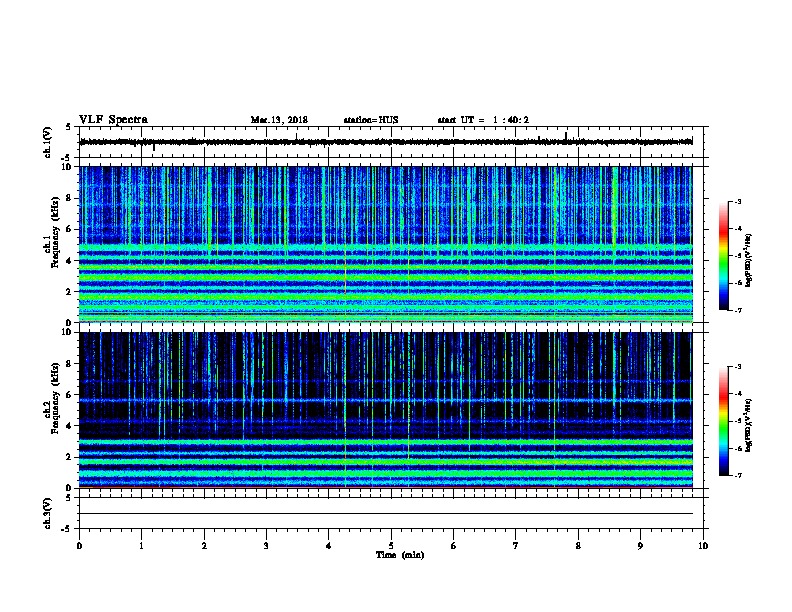Click the "station=HUS" header label
The width and height of the screenshot is (792, 612).
point(371,120)
